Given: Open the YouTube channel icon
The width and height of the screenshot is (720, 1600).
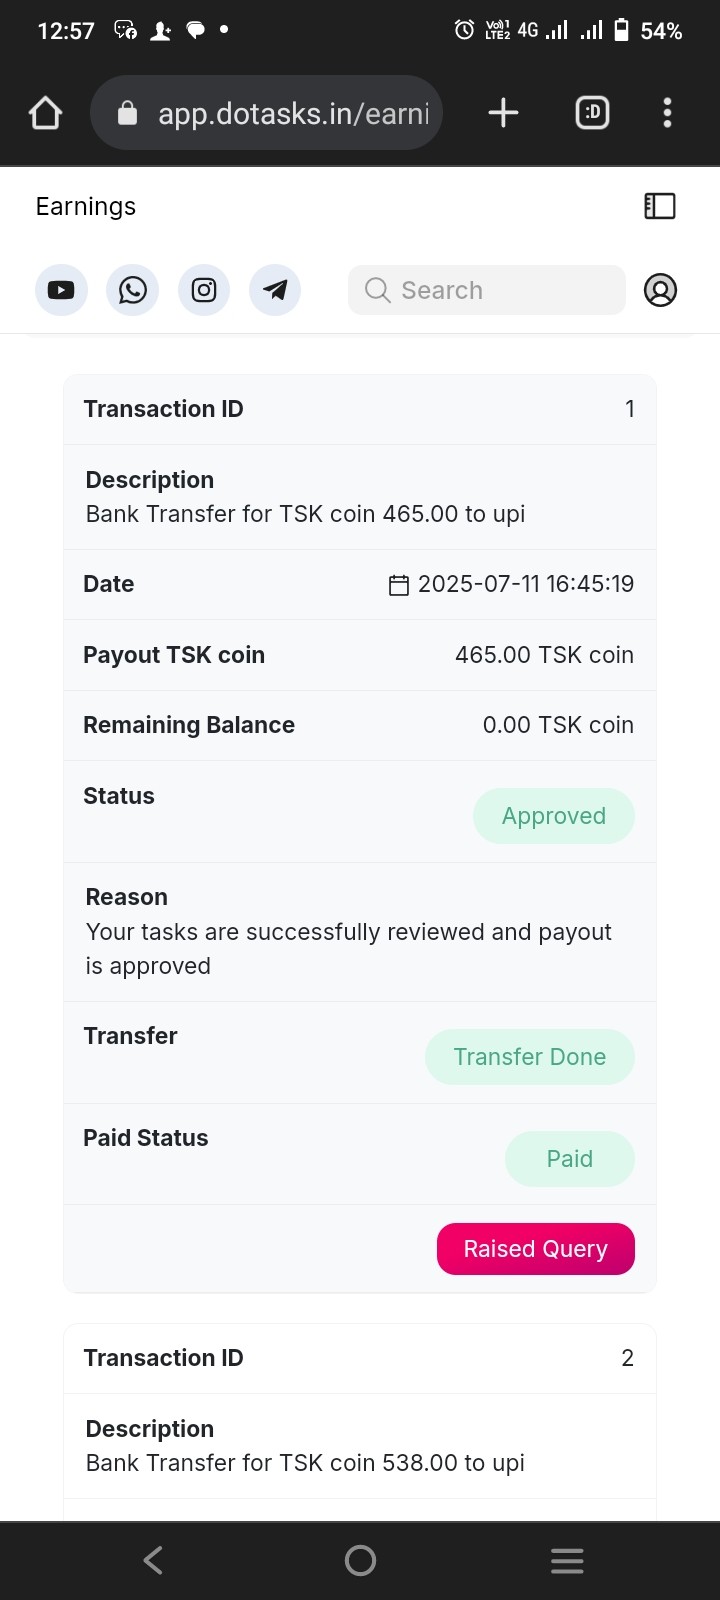Looking at the screenshot, I should click(x=61, y=290).
